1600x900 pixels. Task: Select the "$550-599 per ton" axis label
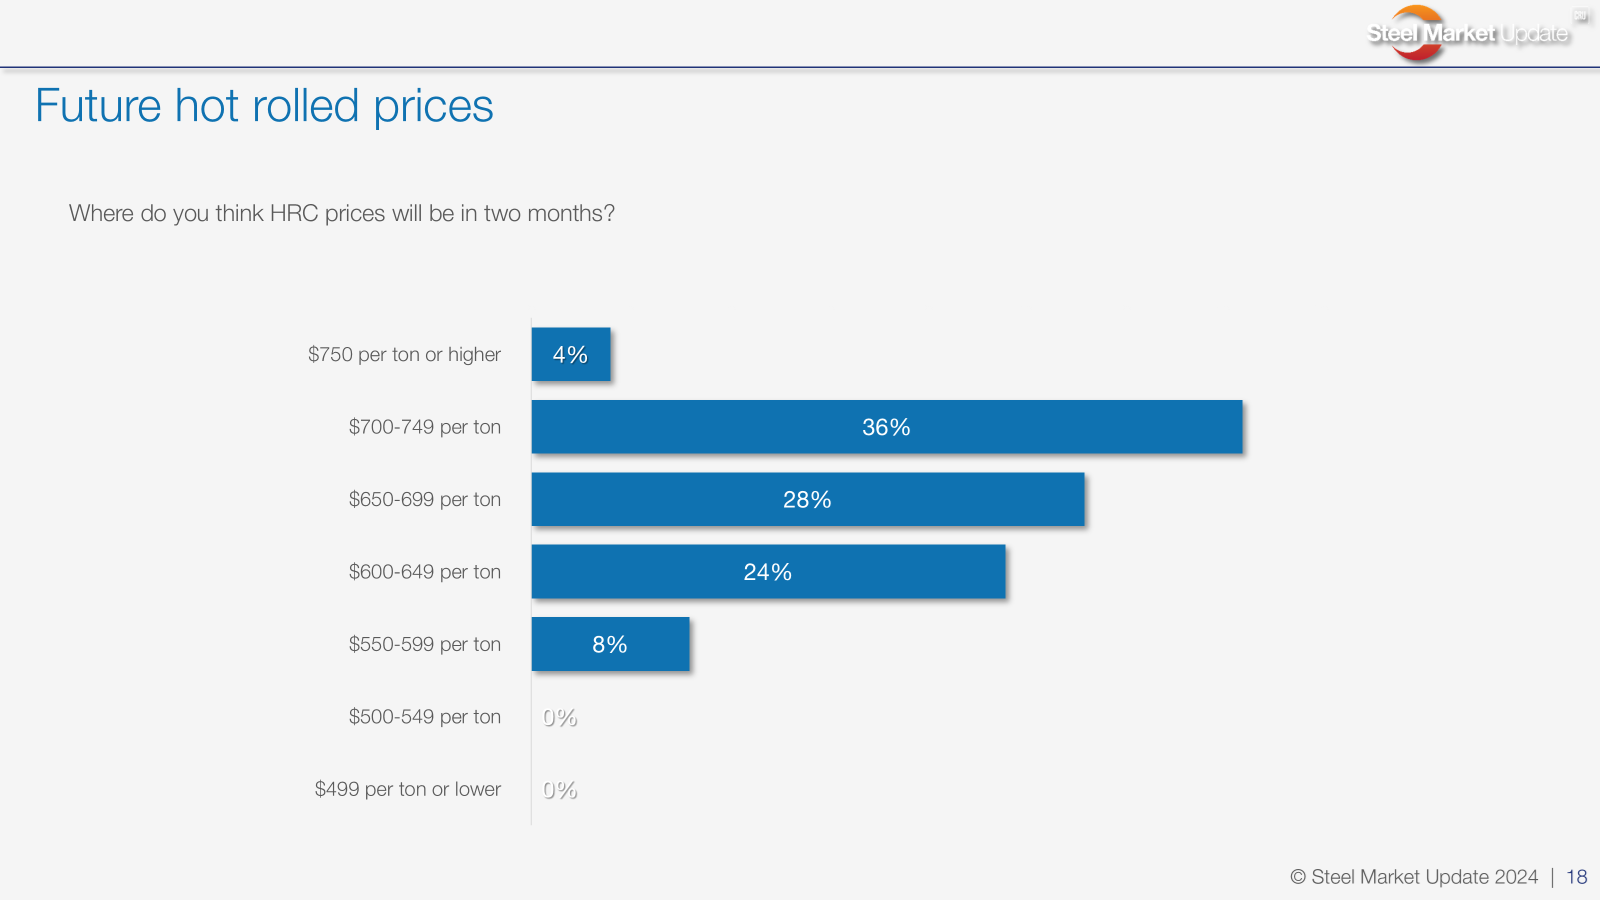pyautogui.click(x=424, y=645)
